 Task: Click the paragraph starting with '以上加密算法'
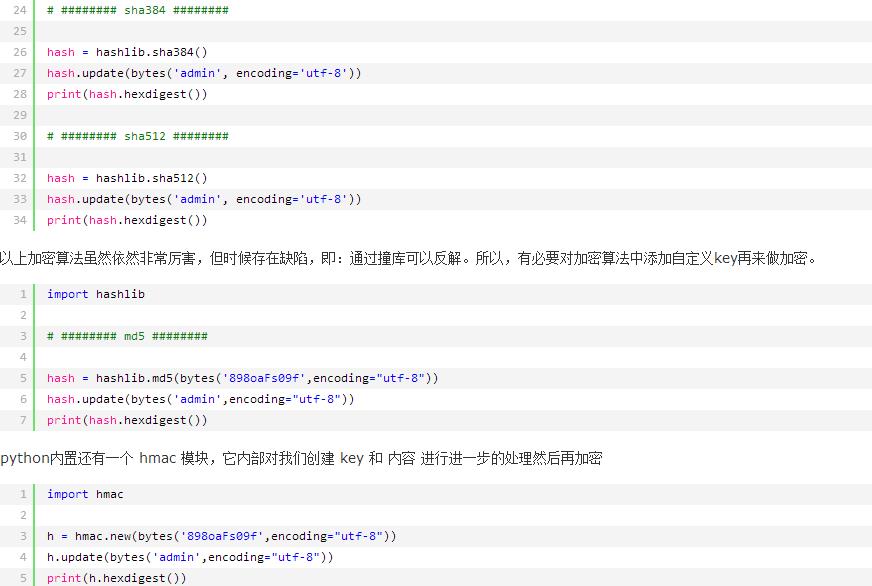[409, 258]
